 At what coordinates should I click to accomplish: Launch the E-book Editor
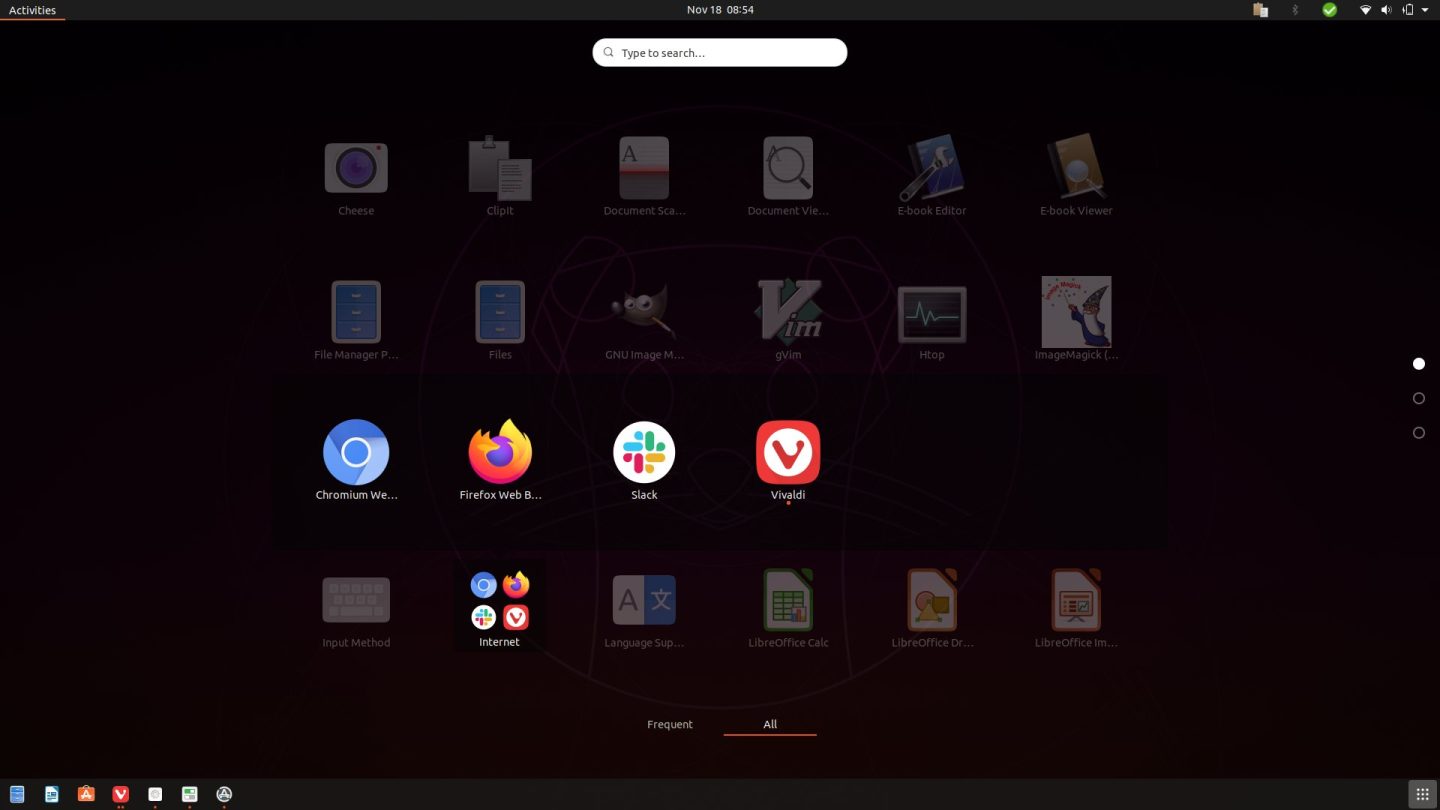tap(932, 168)
